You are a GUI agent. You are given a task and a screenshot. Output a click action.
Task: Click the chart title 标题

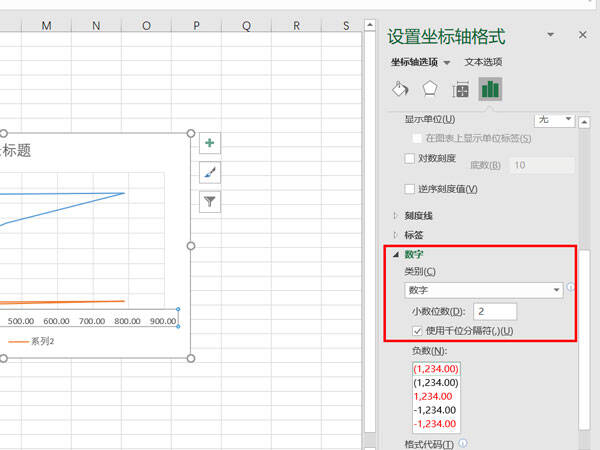point(16,150)
